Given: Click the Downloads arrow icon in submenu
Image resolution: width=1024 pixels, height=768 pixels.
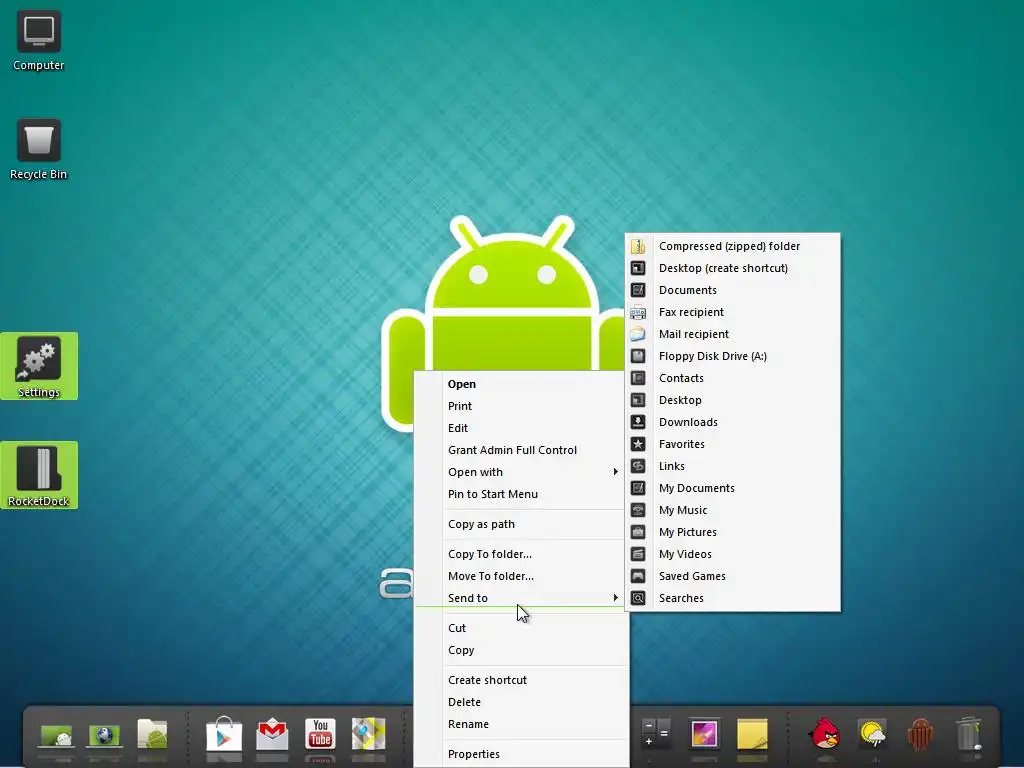Looking at the screenshot, I should coord(638,422).
